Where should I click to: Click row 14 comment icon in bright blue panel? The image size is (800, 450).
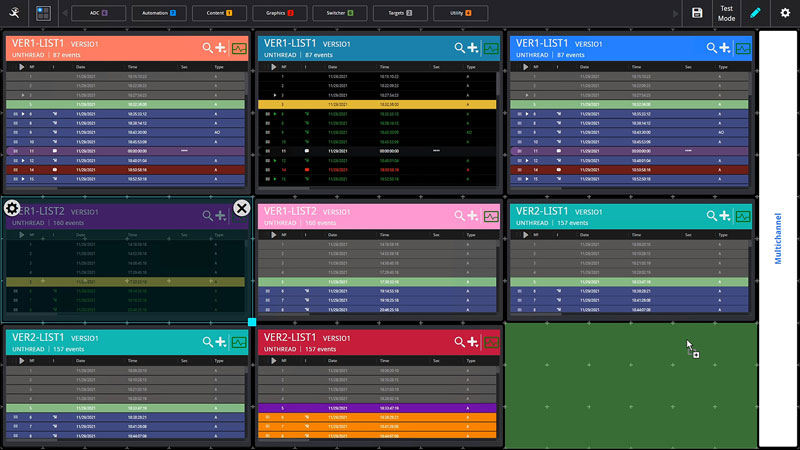click(x=559, y=170)
